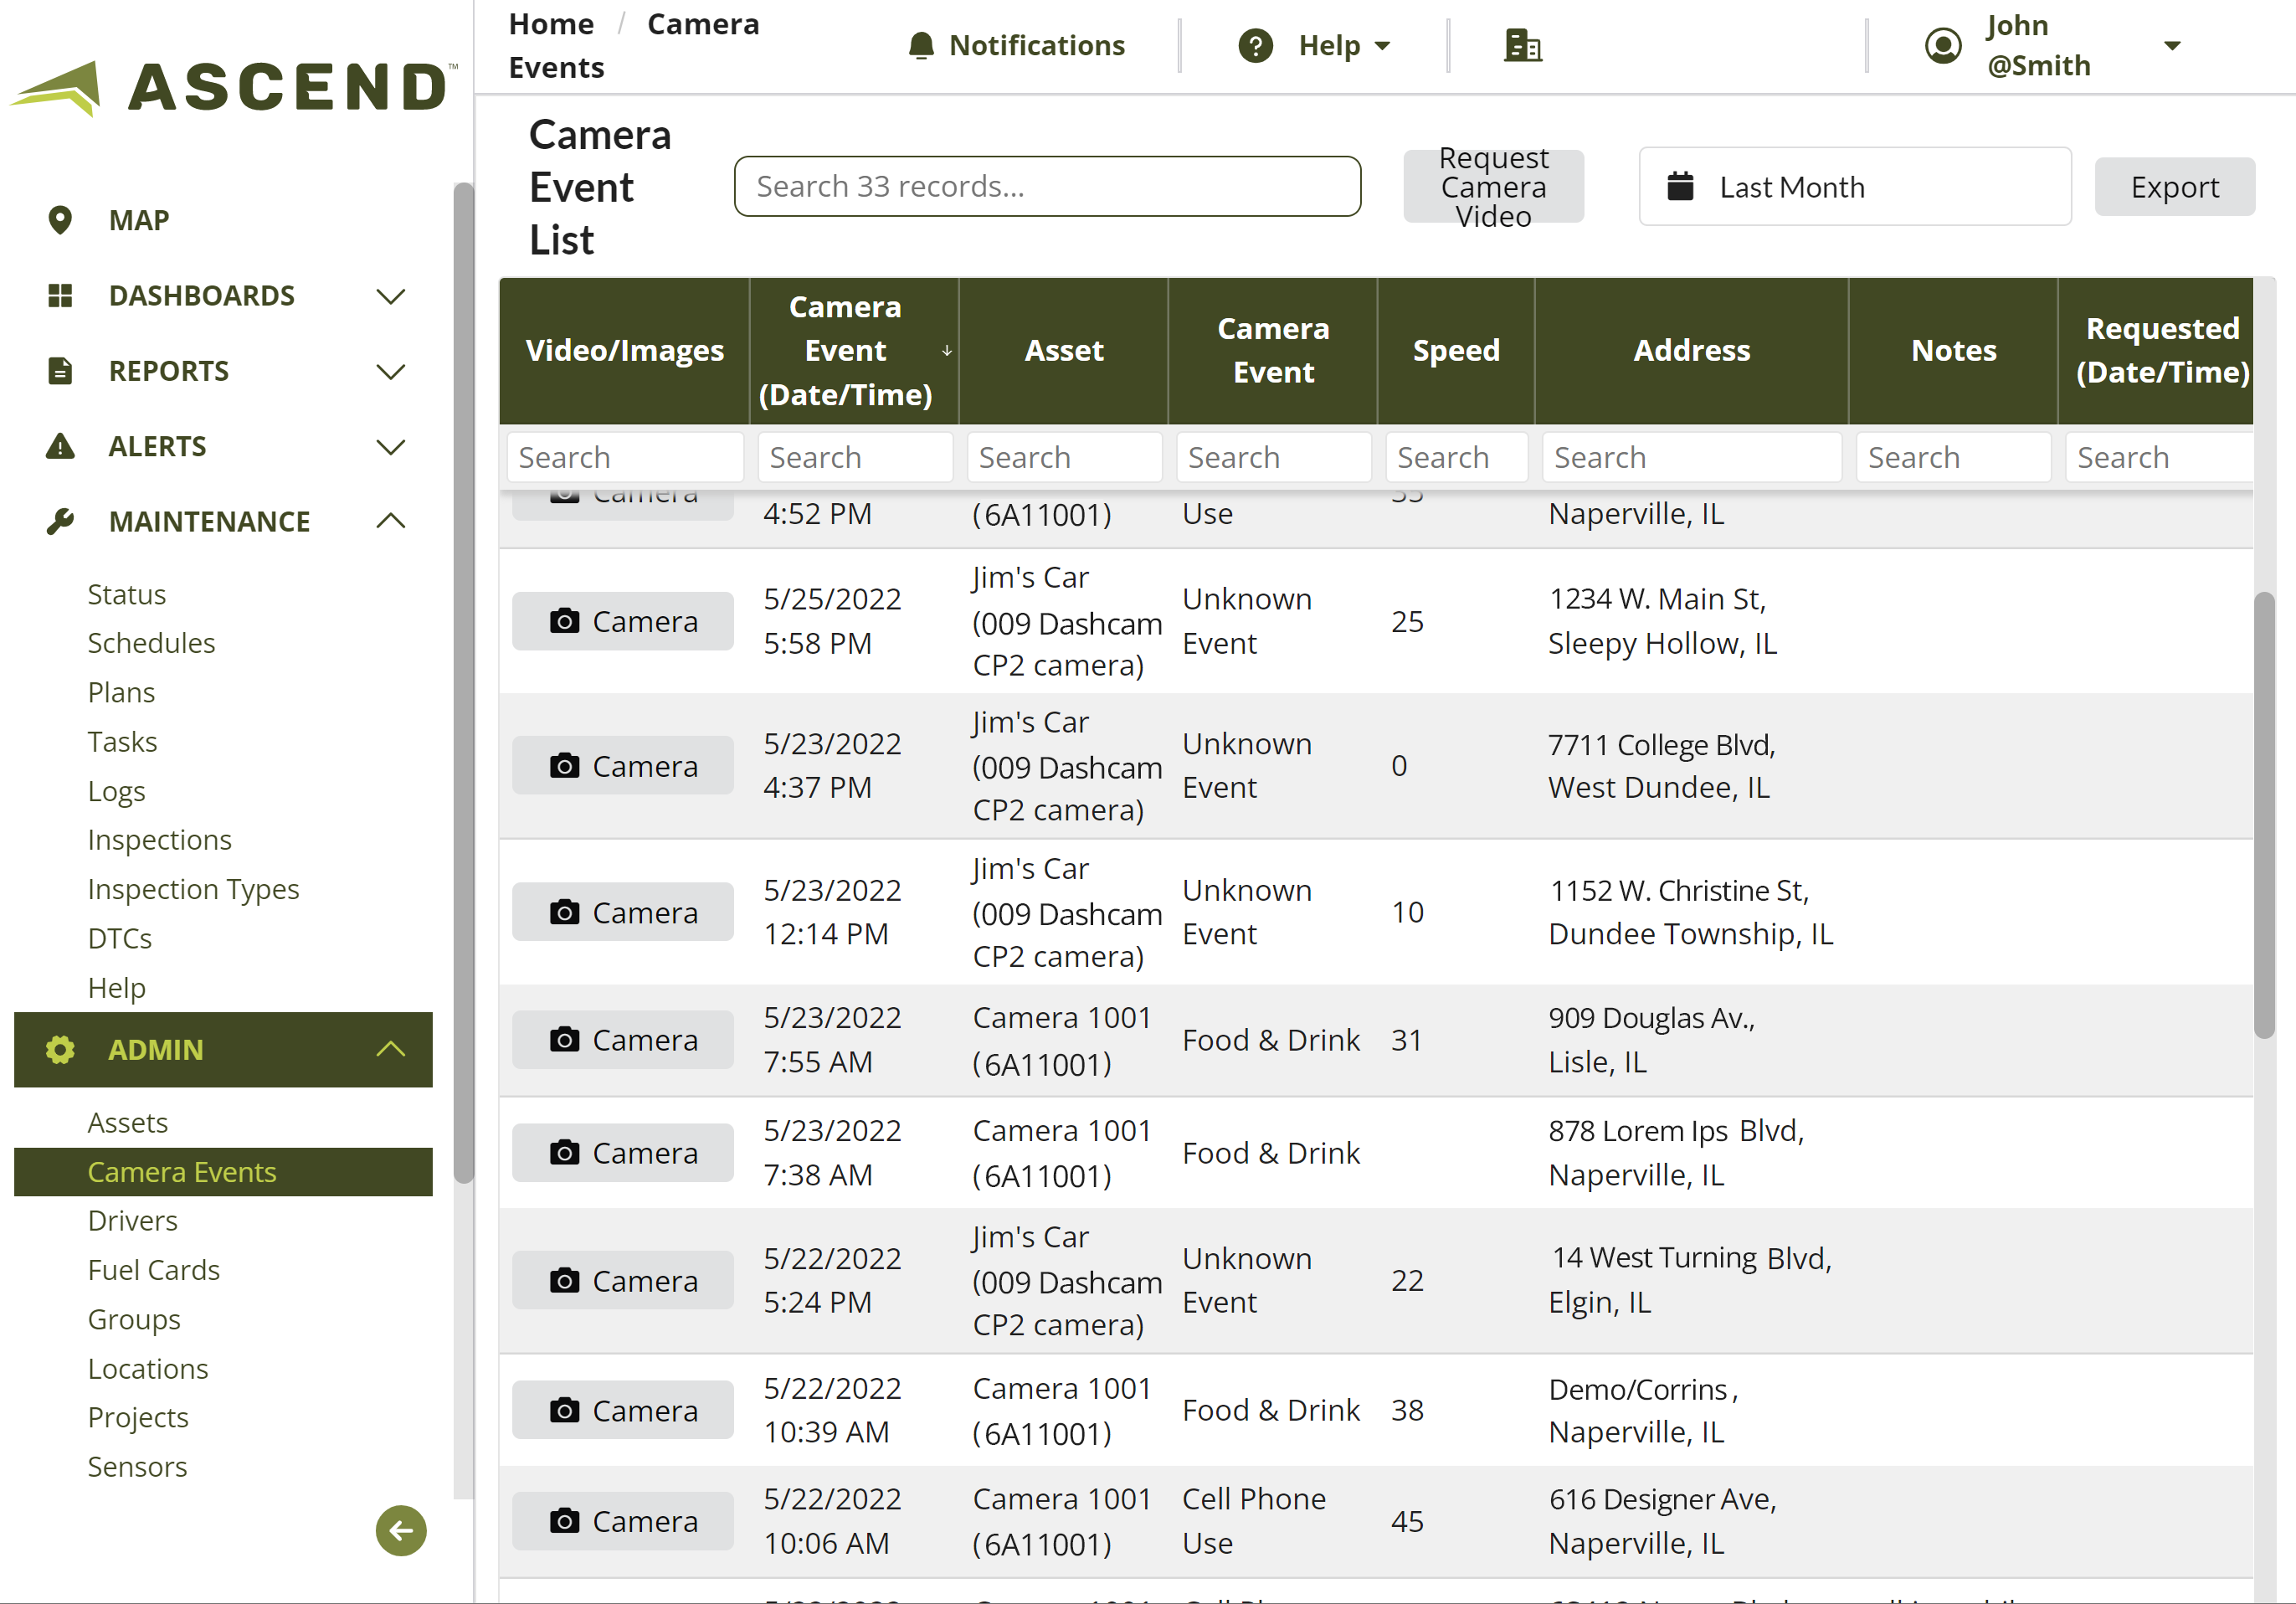2296x1604 pixels.
Task: Click the Dashboards grid icon
Action: pos(60,295)
